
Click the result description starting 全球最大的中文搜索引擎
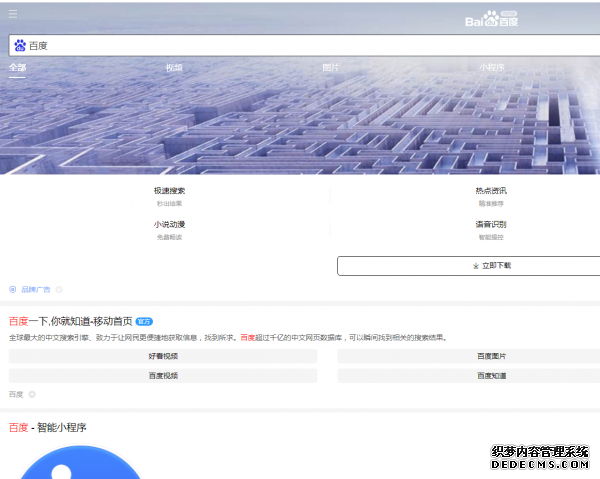[228, 338]
